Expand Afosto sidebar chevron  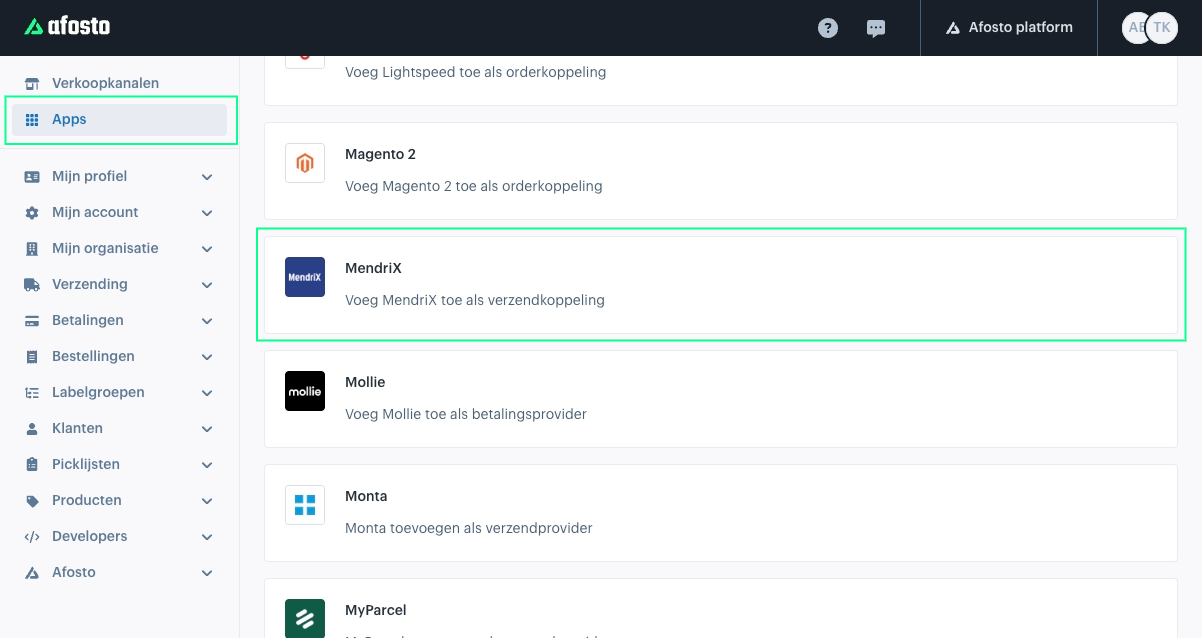pos(207,573)
